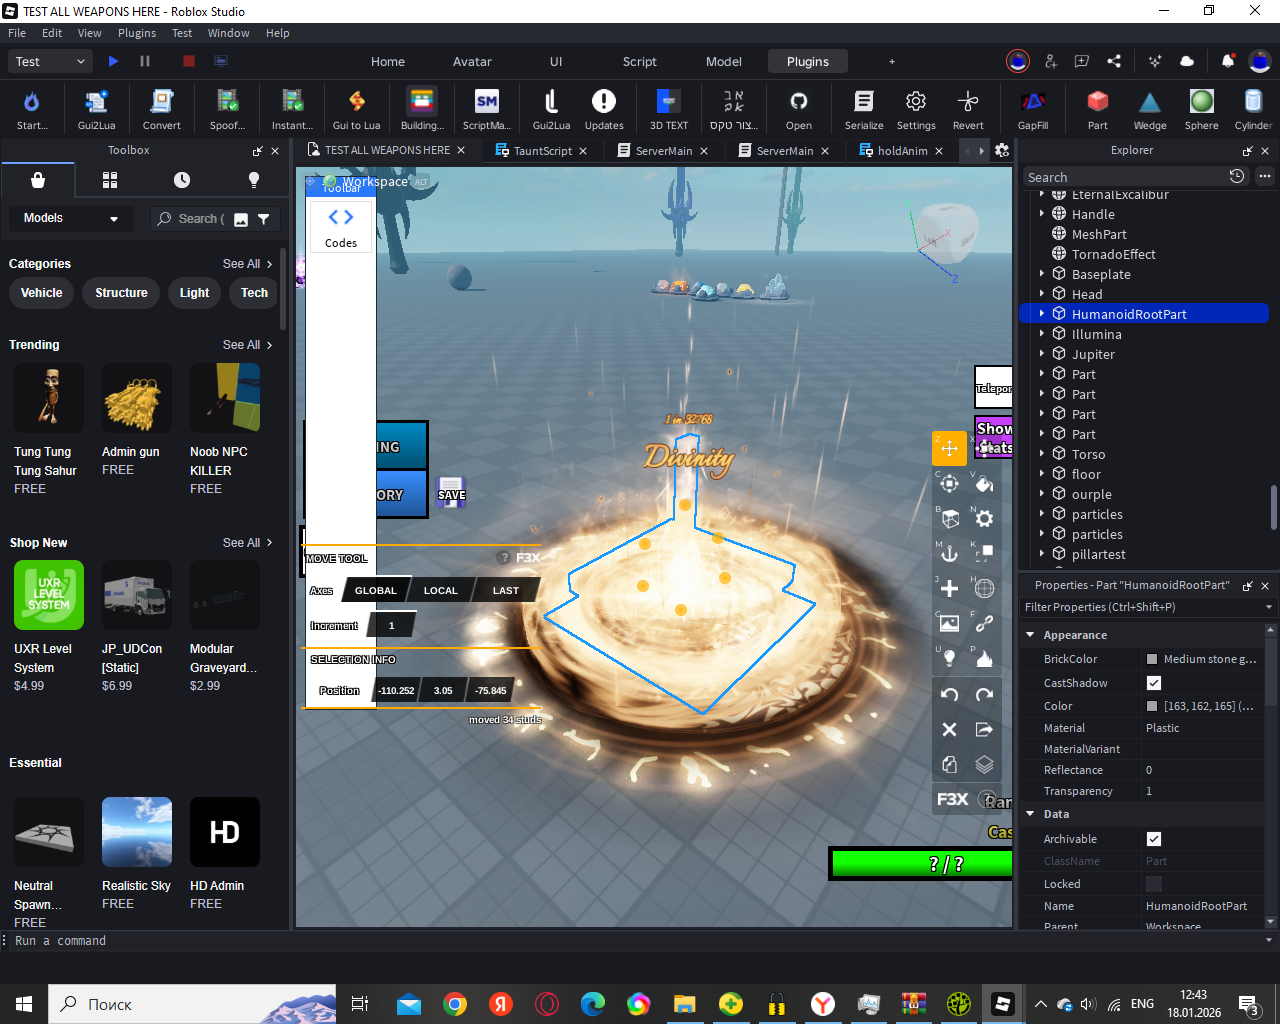This screenshot has width=1280, height=1024.
Task: Collapse the Appearance properties section
Action: [x=1030, y=635]
